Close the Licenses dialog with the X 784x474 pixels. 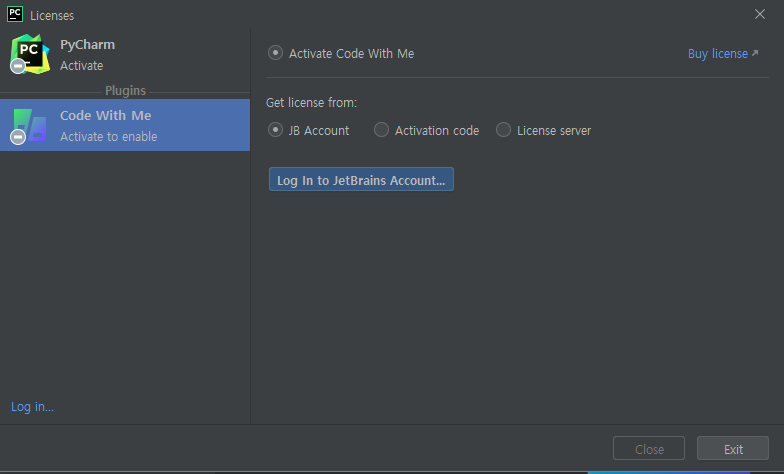760,14
